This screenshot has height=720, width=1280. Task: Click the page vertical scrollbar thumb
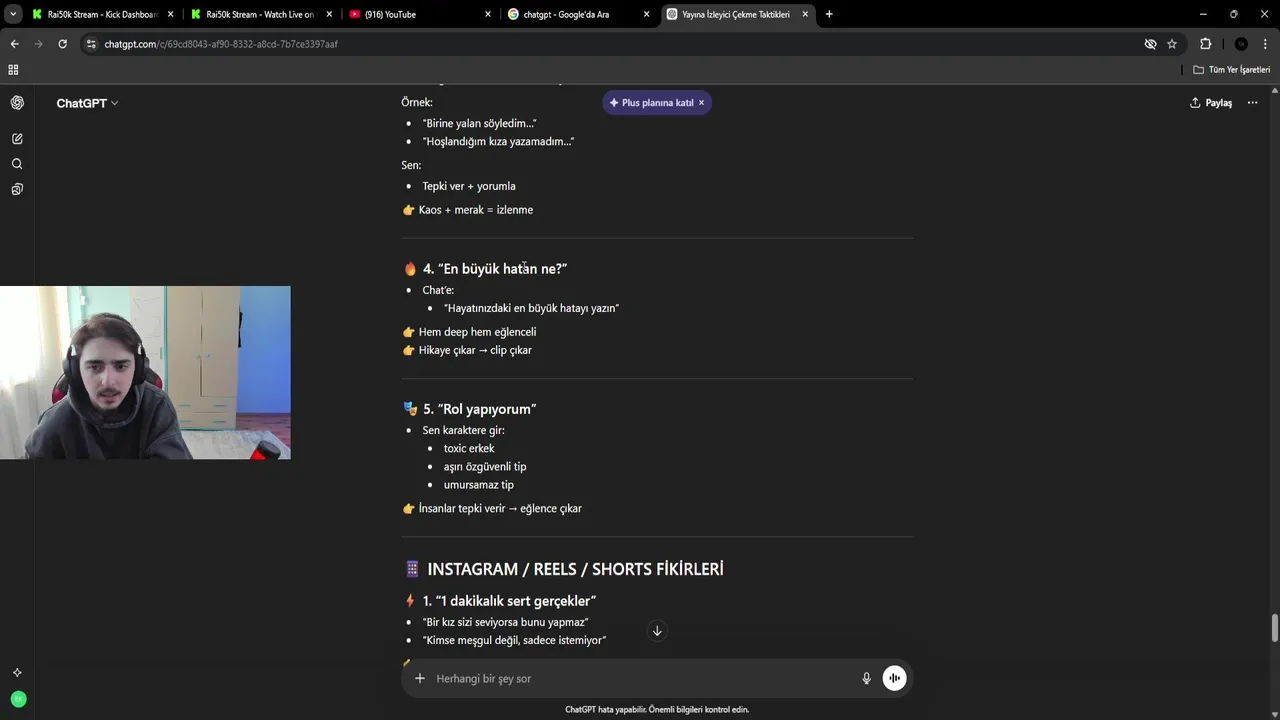coord(1275,629)
